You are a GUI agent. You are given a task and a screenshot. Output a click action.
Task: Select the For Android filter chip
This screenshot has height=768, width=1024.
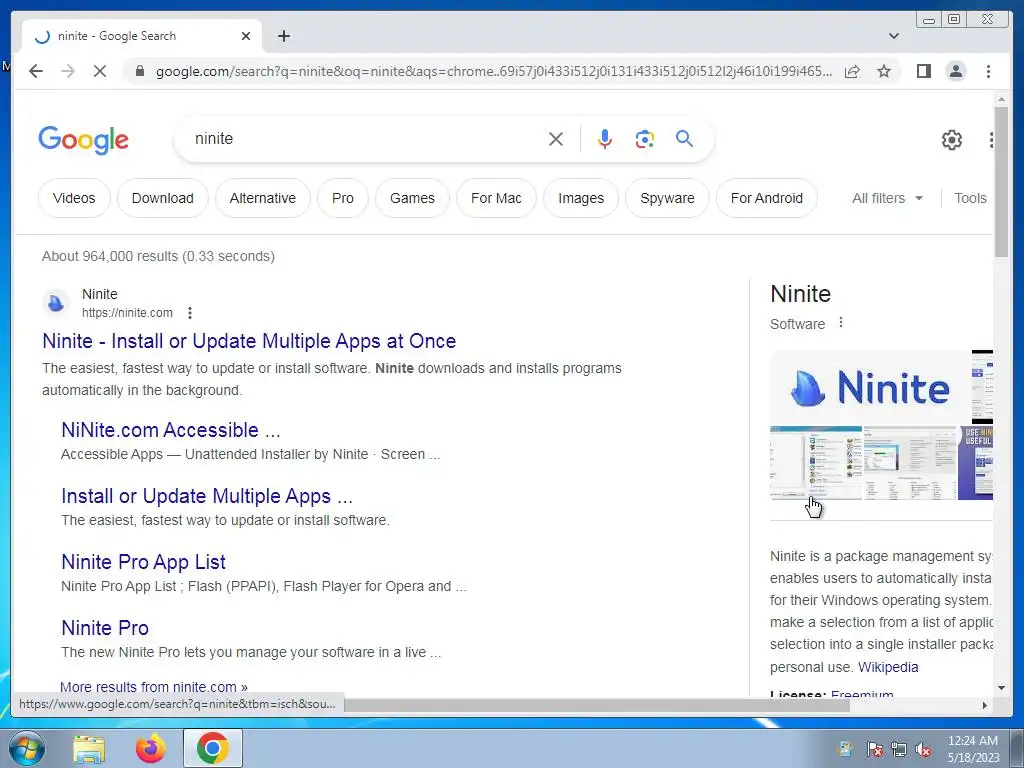click(x=767, y=198)
